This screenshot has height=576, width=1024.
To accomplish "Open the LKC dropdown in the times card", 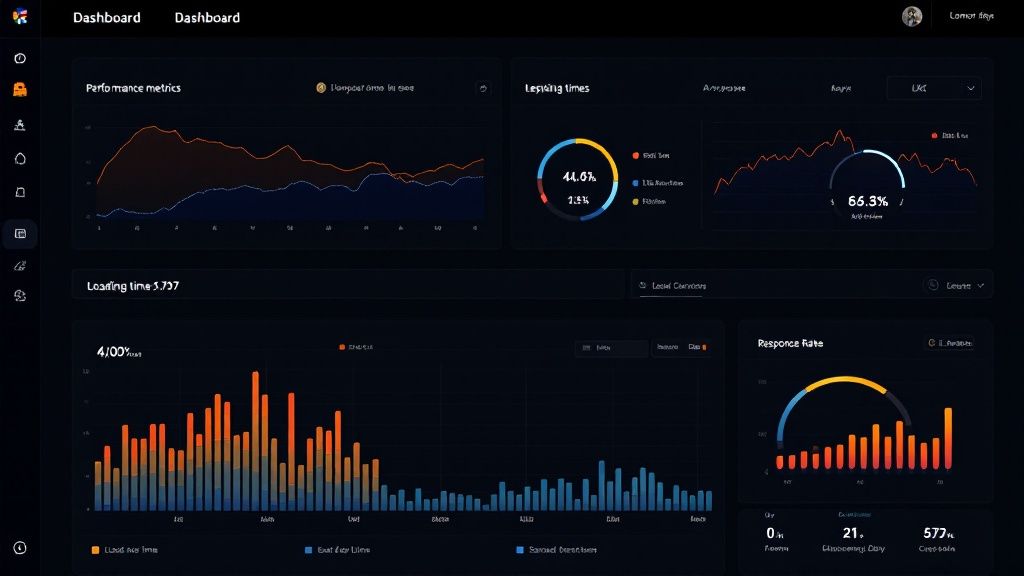I will pyautogui.click(x=935, y=88).
